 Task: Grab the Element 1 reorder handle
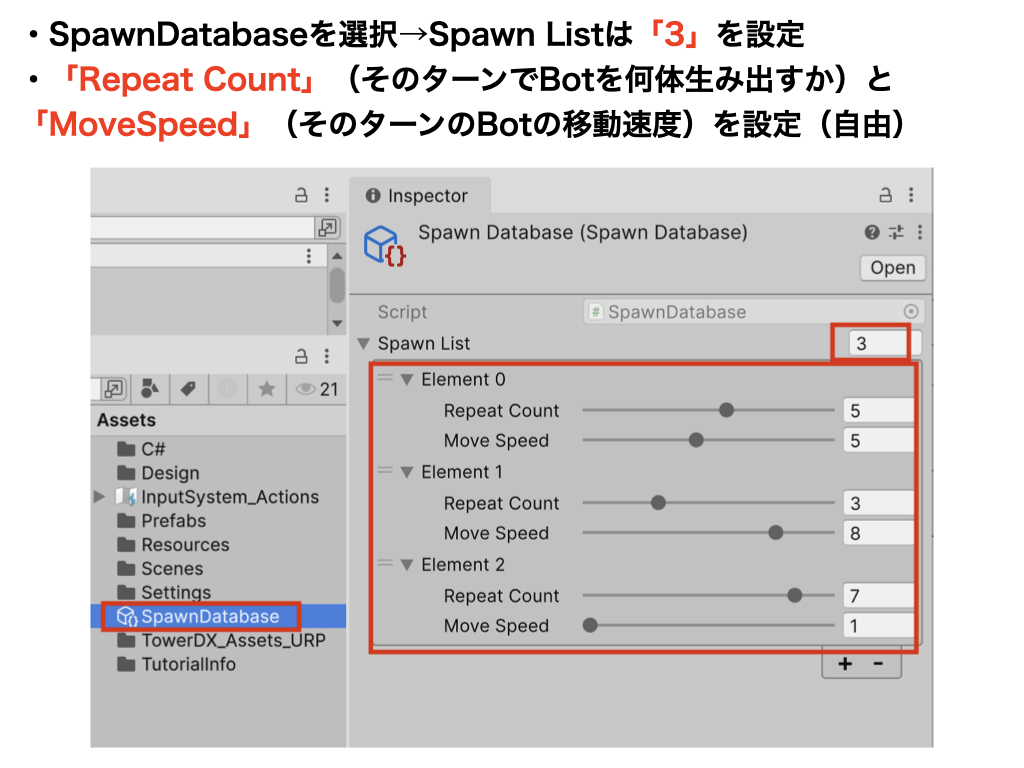[386, 470]
